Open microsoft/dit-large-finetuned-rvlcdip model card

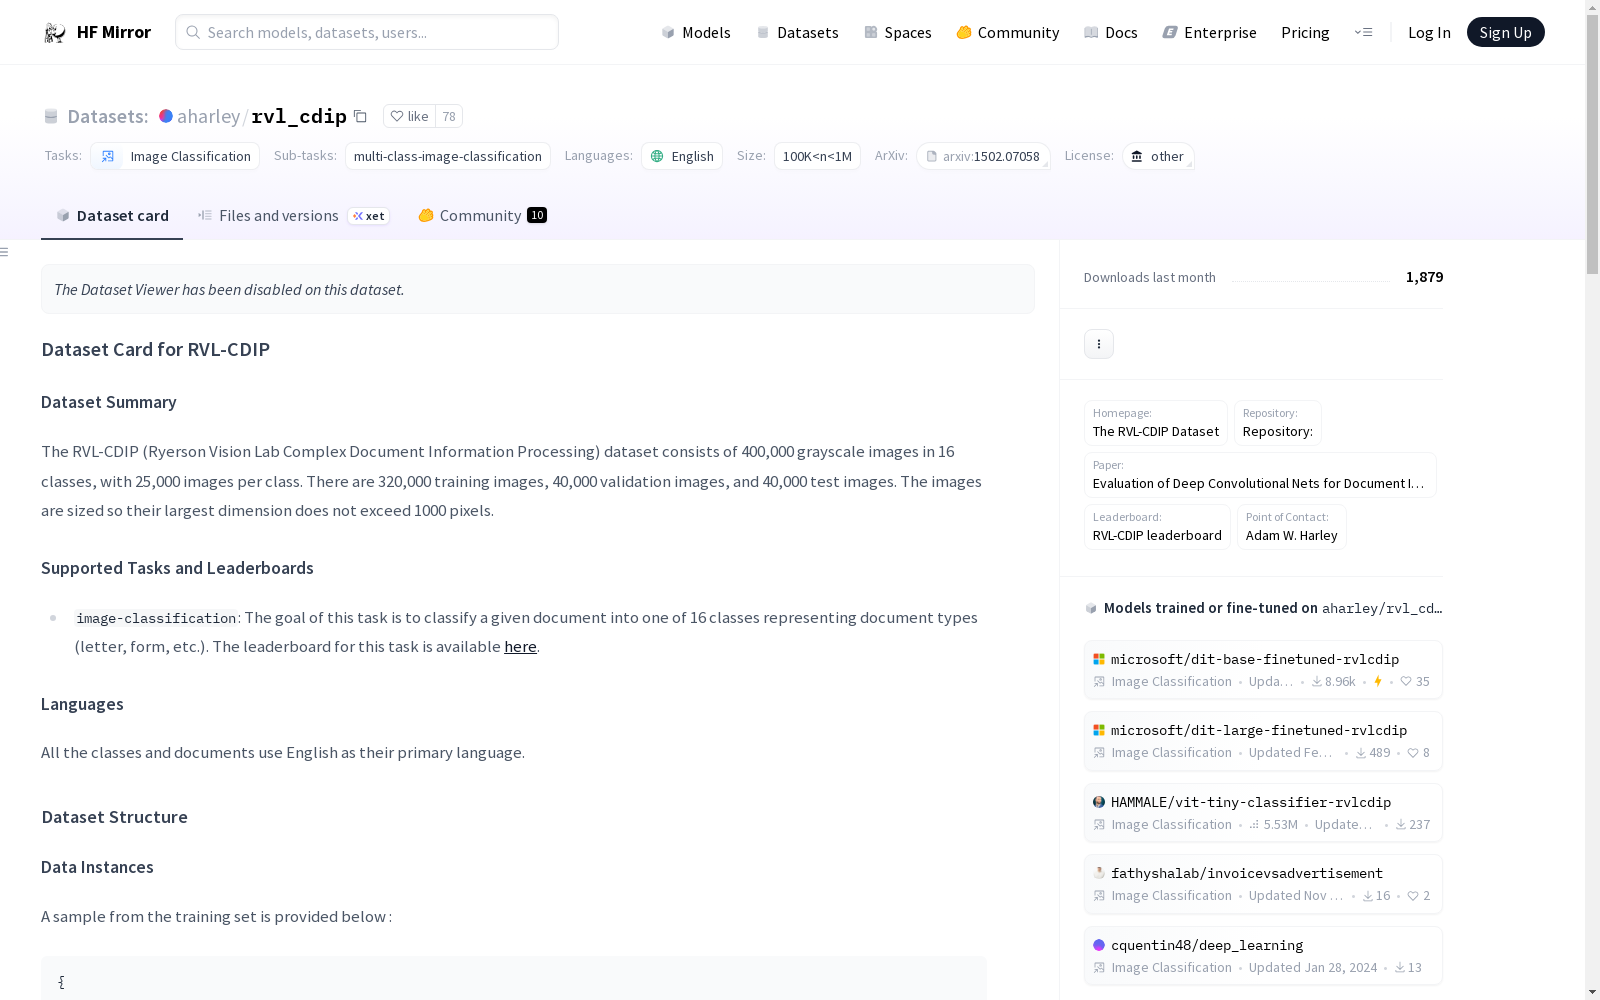(x=1263, y=741)
